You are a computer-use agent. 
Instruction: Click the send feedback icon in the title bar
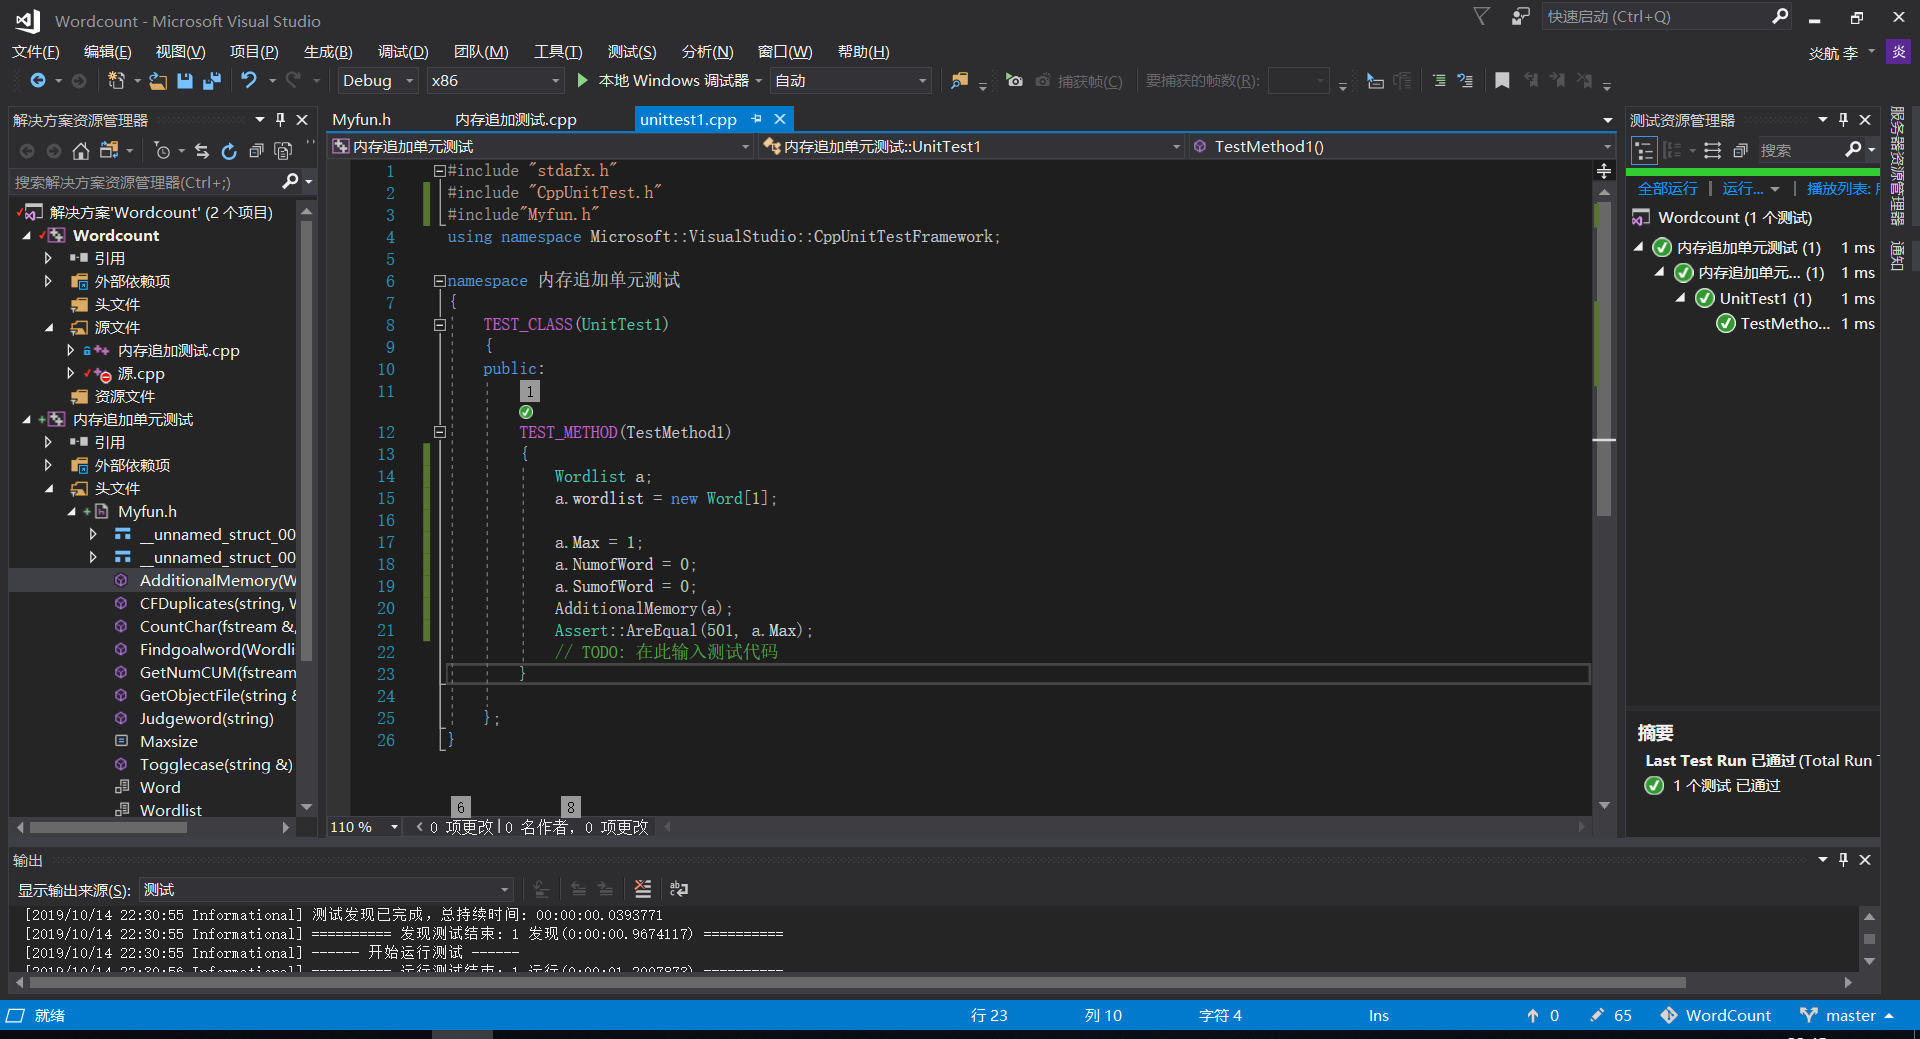pos(1521,16)
